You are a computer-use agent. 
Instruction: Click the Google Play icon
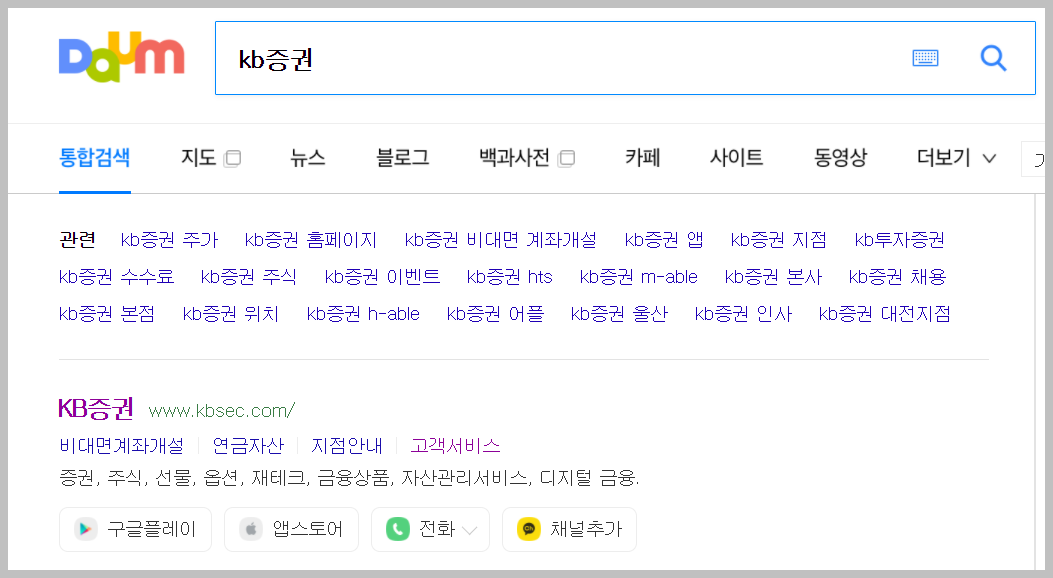click(x=85, y=529)
